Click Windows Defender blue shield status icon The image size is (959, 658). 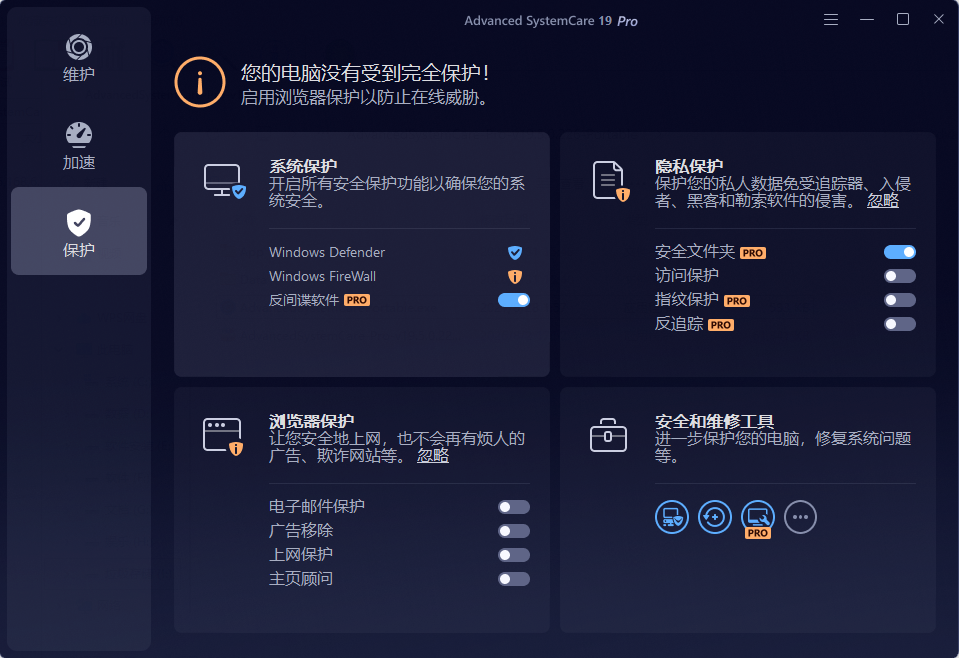pyautogui.click(x=515, y=253)
